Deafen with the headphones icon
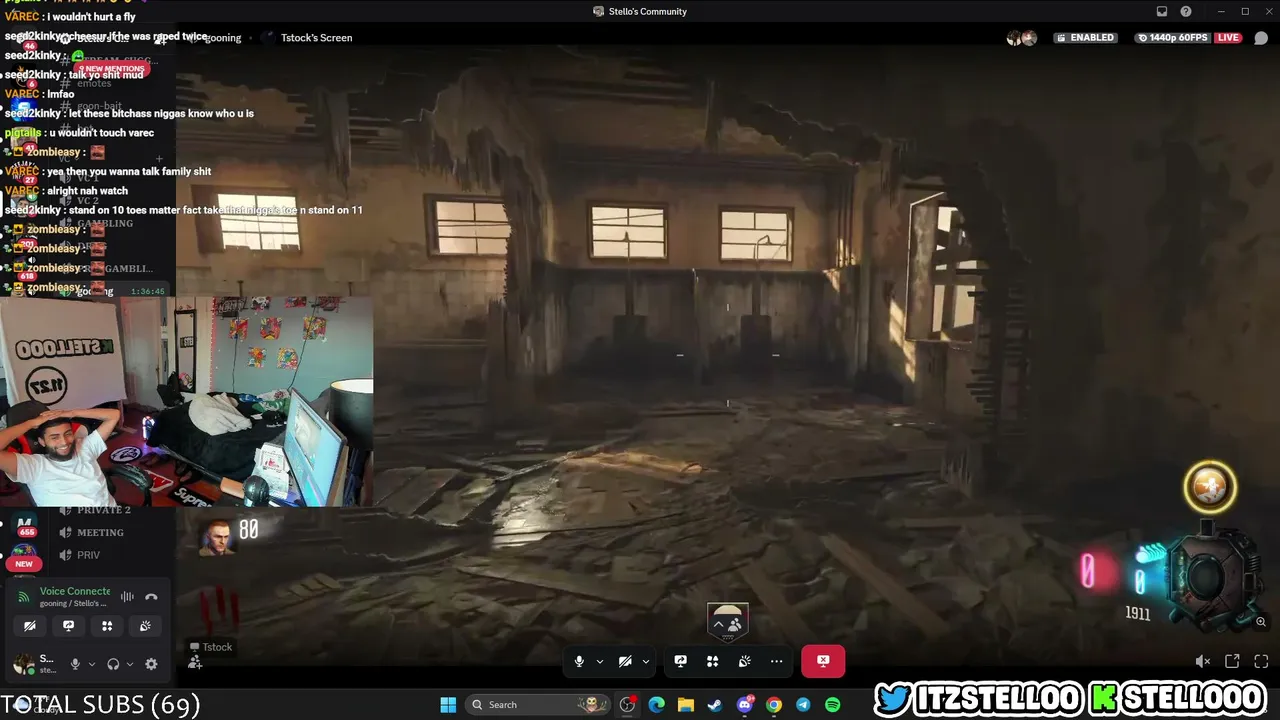 (113, 664)
